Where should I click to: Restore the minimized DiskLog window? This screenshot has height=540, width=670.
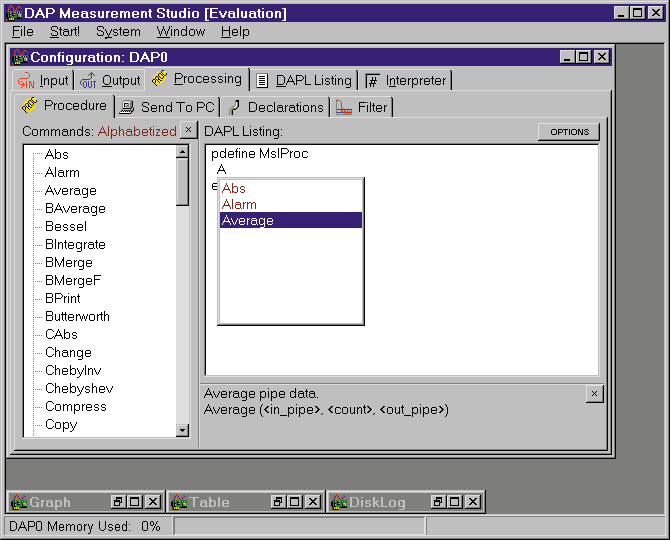(437, 502)
